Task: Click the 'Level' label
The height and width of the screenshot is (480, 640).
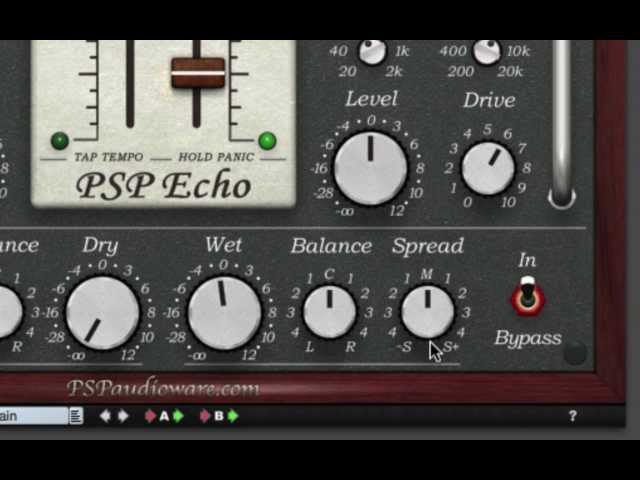Action: [371, 99]
